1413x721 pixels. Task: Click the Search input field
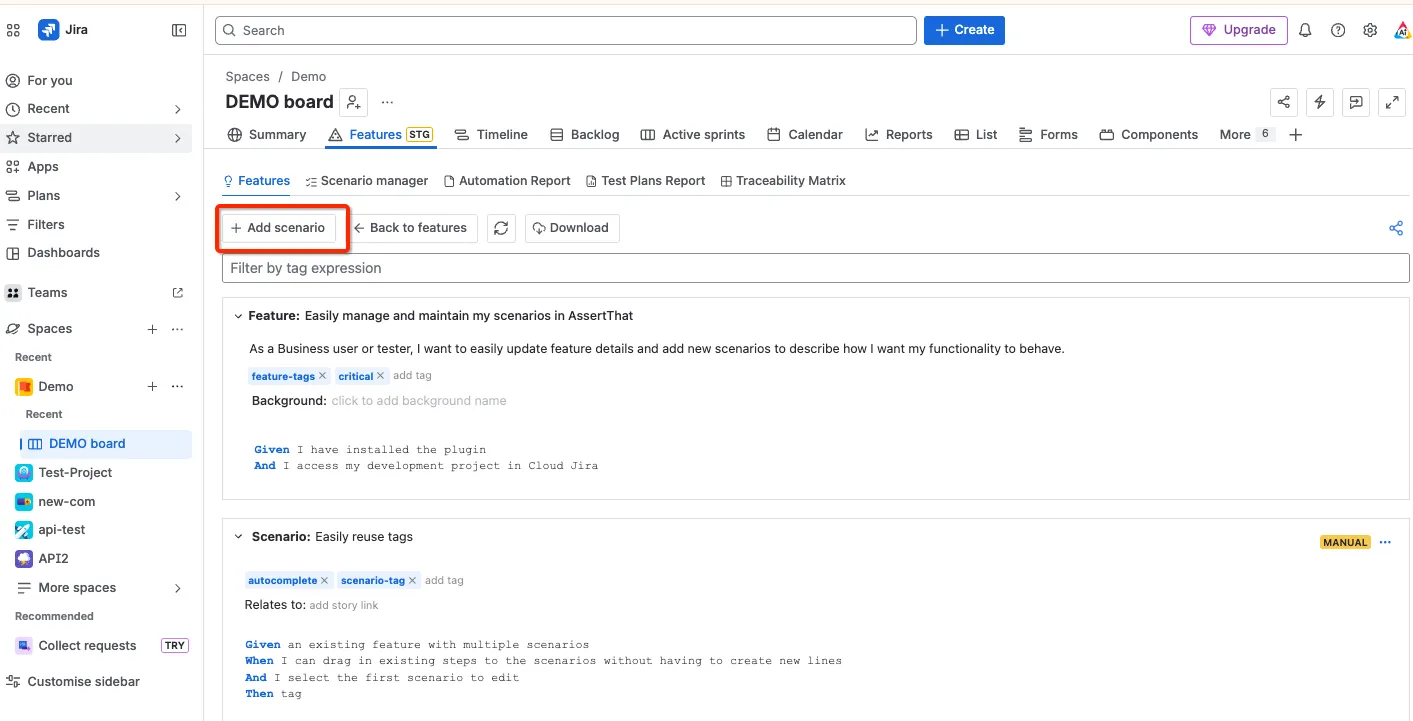click(566, 30)
